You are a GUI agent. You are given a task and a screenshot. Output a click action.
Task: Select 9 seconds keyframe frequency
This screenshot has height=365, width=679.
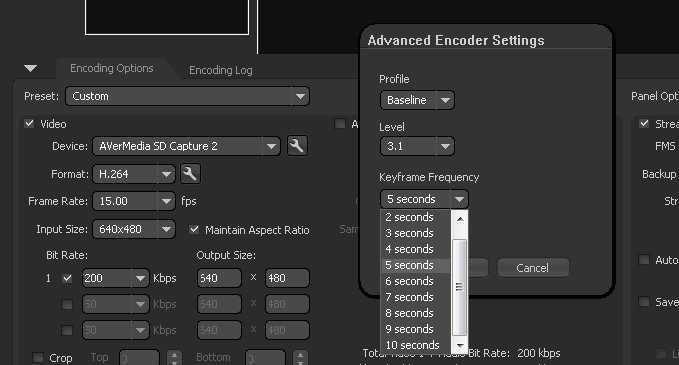click(416, 329)
